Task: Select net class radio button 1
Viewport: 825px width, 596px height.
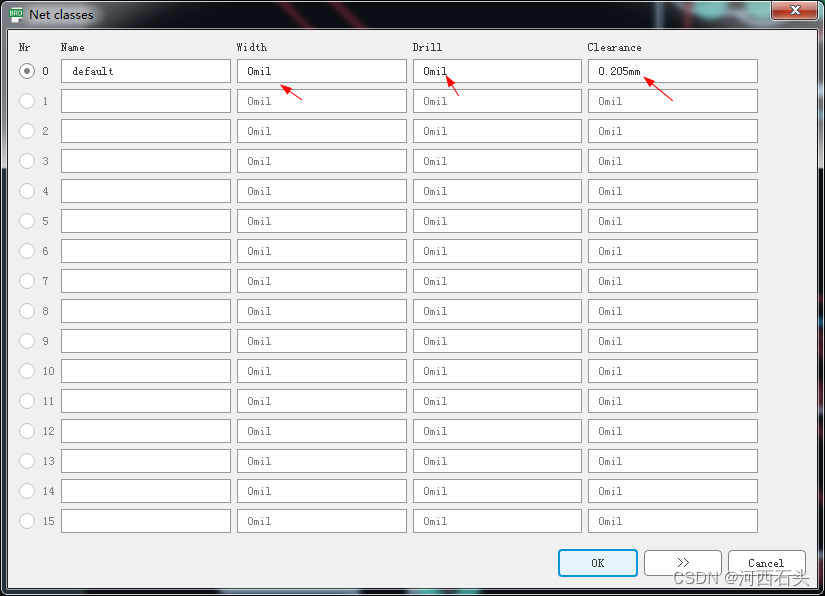Action: click(27, 101)
